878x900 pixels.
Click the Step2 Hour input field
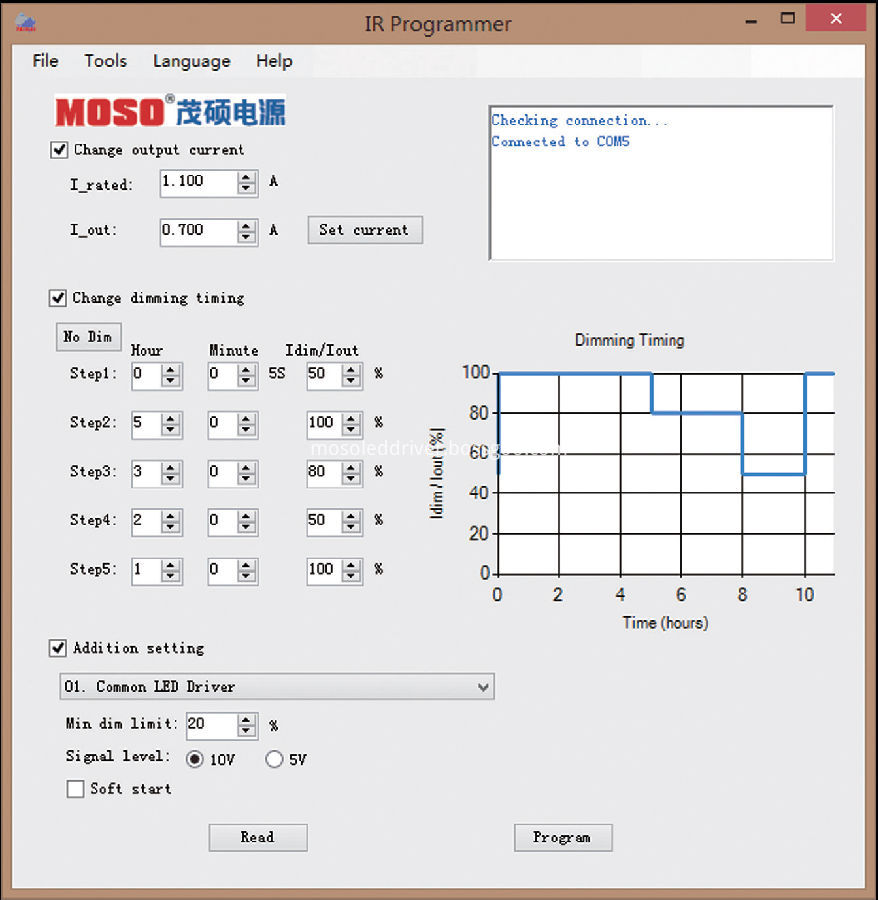pos(146,423)
